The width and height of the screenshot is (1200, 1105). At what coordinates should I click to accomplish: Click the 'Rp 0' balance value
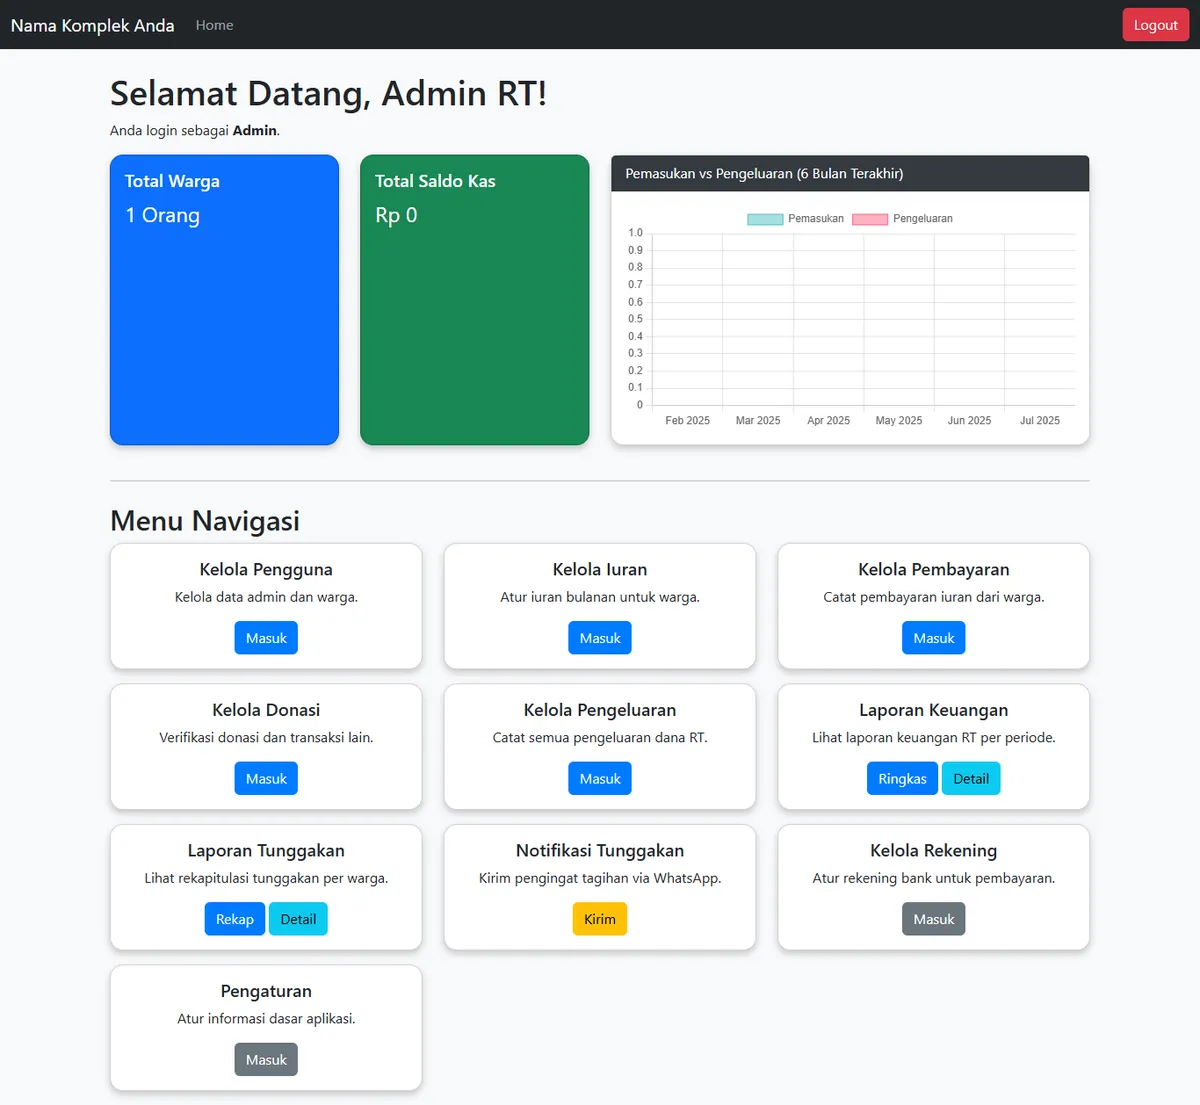[x=396, y=215]
